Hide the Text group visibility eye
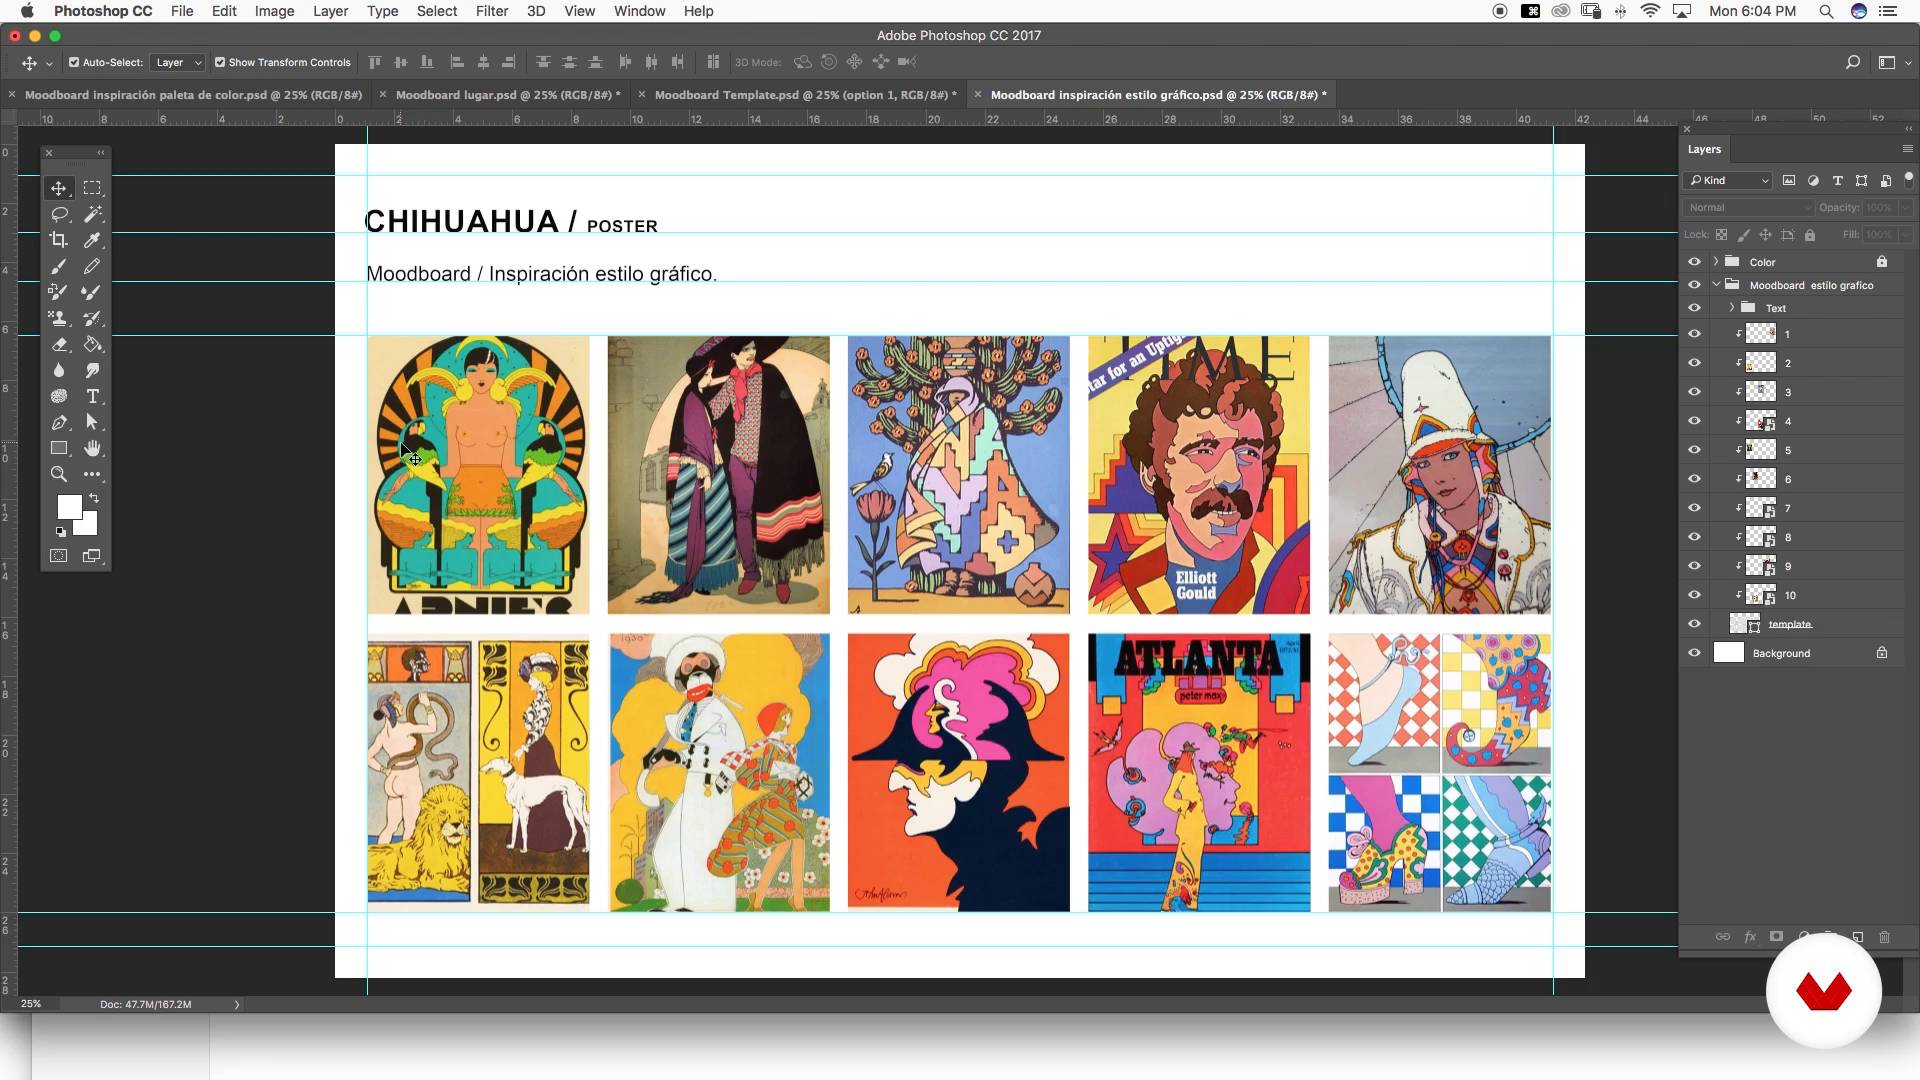The width and height of the screenshot is (1920, 1080). 1694,308
